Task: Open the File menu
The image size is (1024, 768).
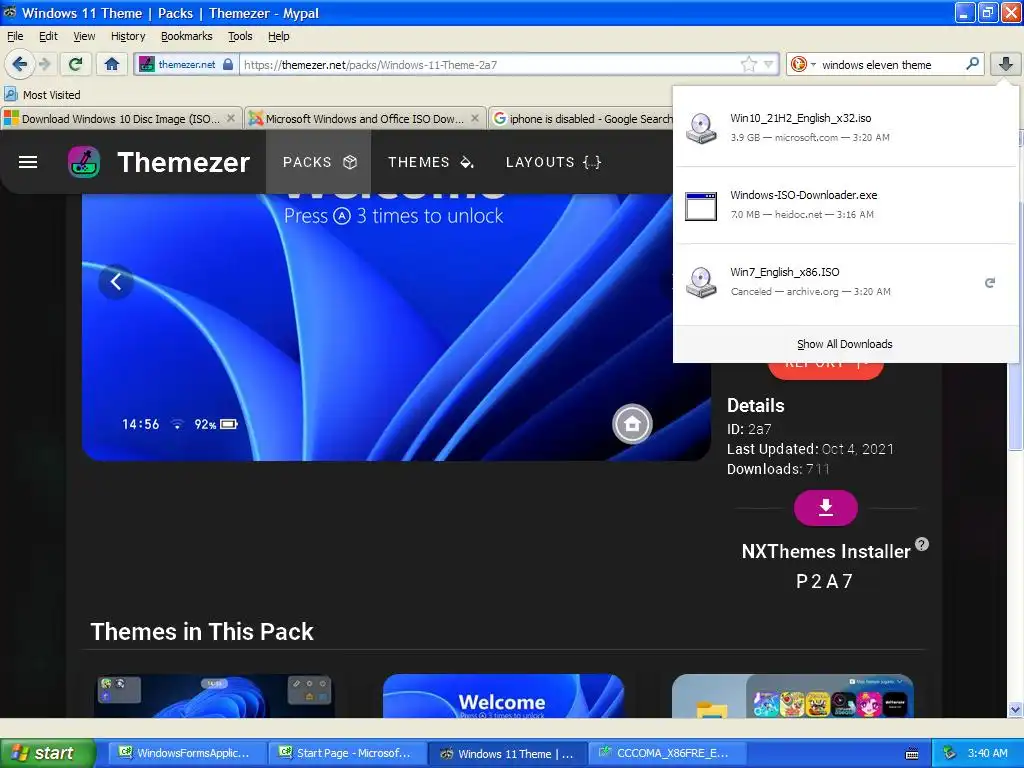Action: pos(15,36)
